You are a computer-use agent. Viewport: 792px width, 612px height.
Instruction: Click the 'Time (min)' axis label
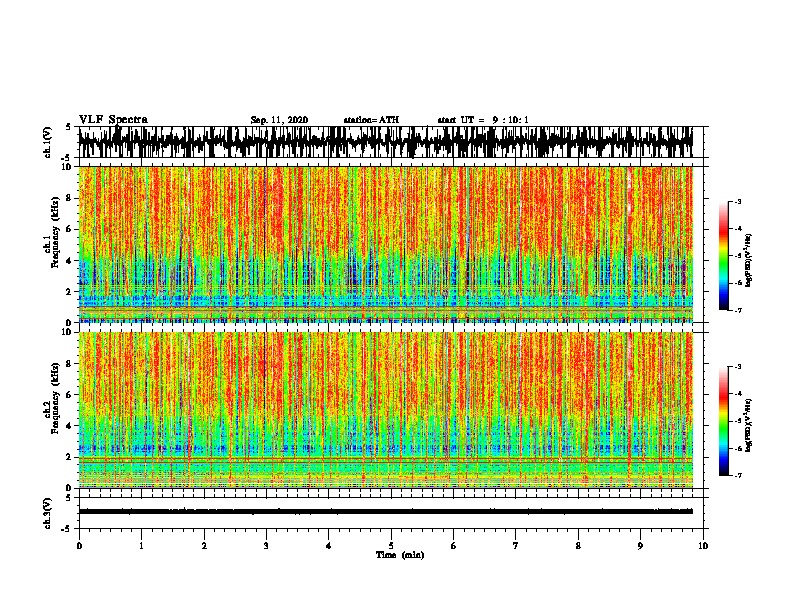coord(400,555)
